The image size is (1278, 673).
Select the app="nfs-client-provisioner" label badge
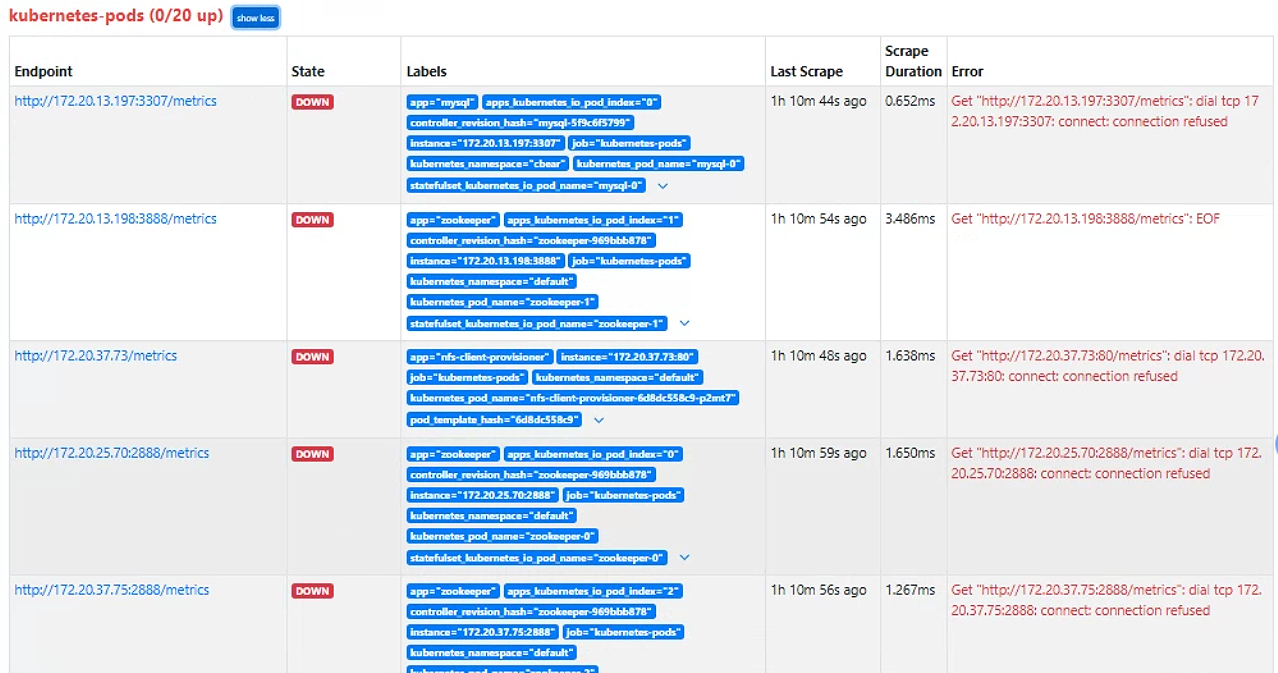(480, 357)
